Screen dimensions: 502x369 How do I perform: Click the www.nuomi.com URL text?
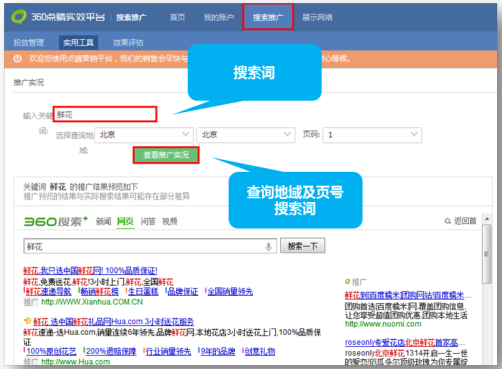(x=383, y=324)
